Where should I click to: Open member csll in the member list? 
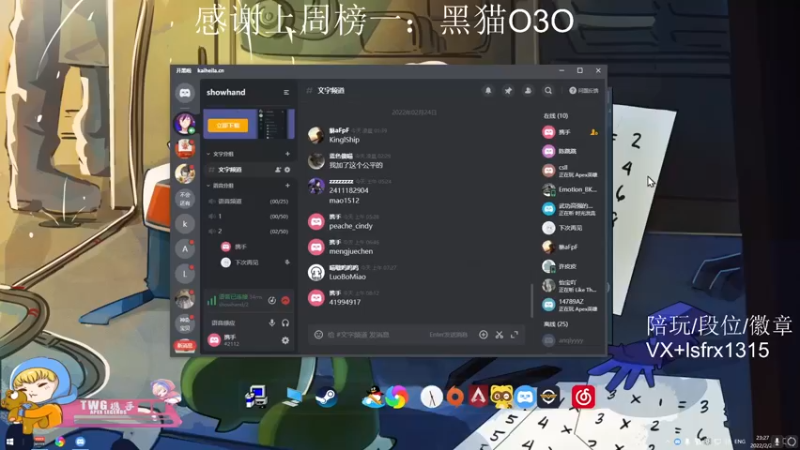569,170
